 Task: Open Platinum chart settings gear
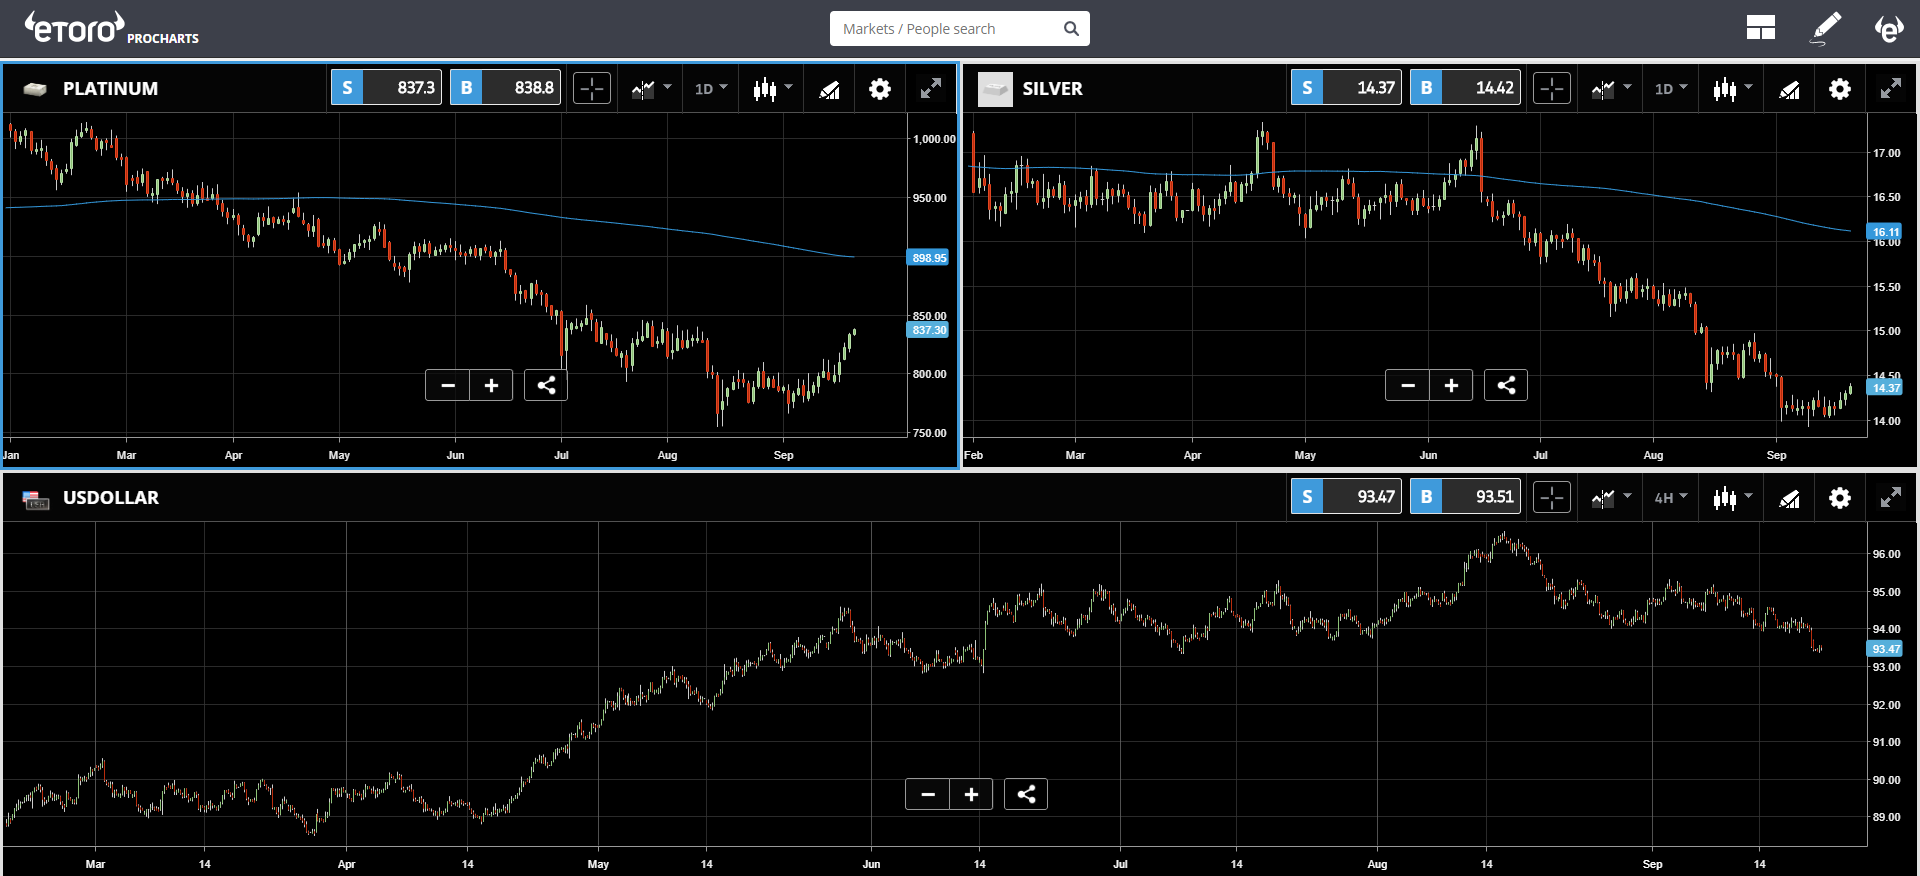(879, 89)
